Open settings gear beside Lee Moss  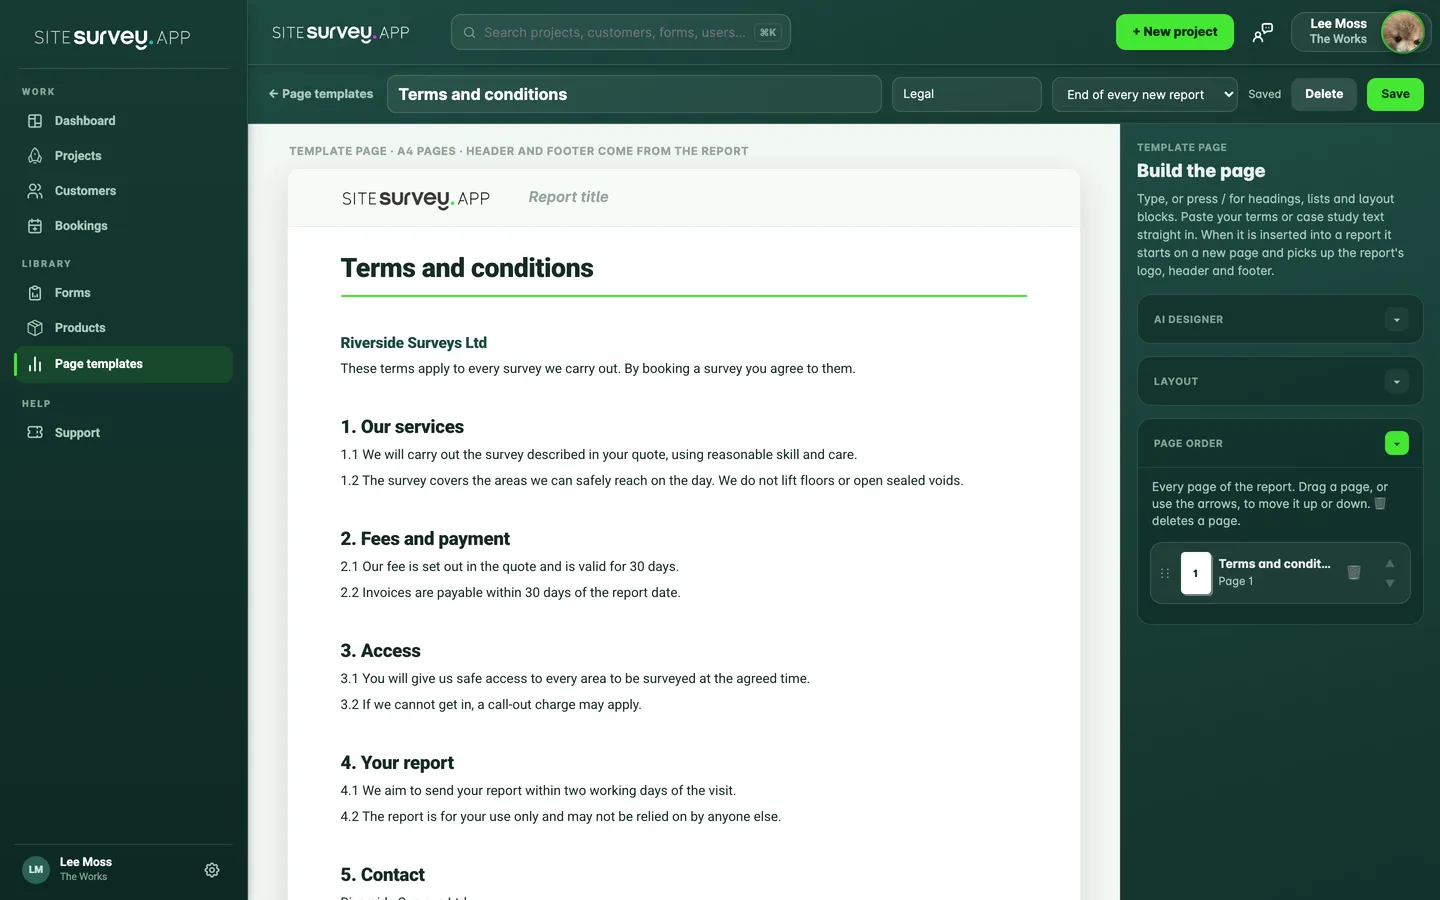coord(212,870)
